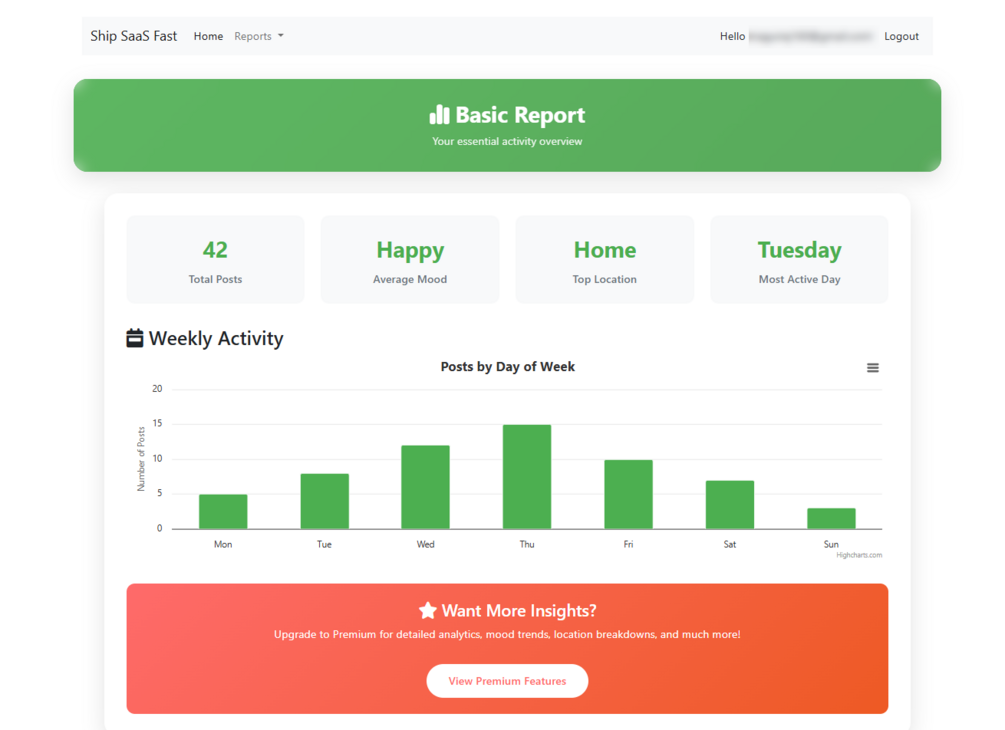Click the Most Active Day label
Image resolution: width=1005 pixels, height=730 pixels.
(799, 279)
